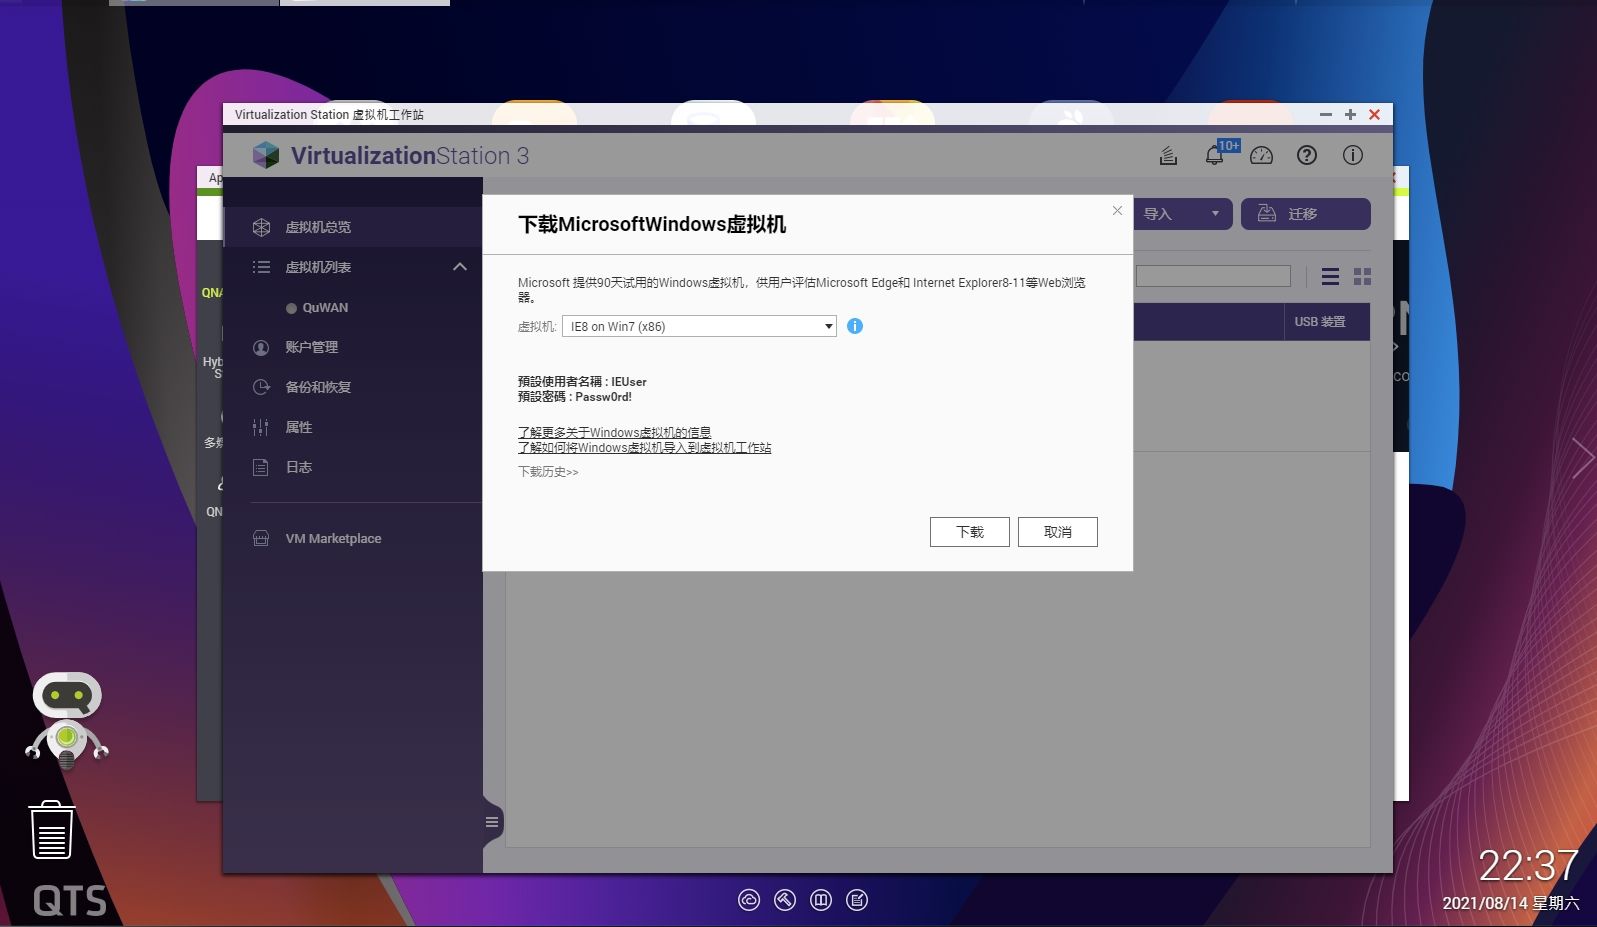The image size is (1597, 927).
Task: Open notifications bell with 10+ badge
Action: (x=1215, y=155)
